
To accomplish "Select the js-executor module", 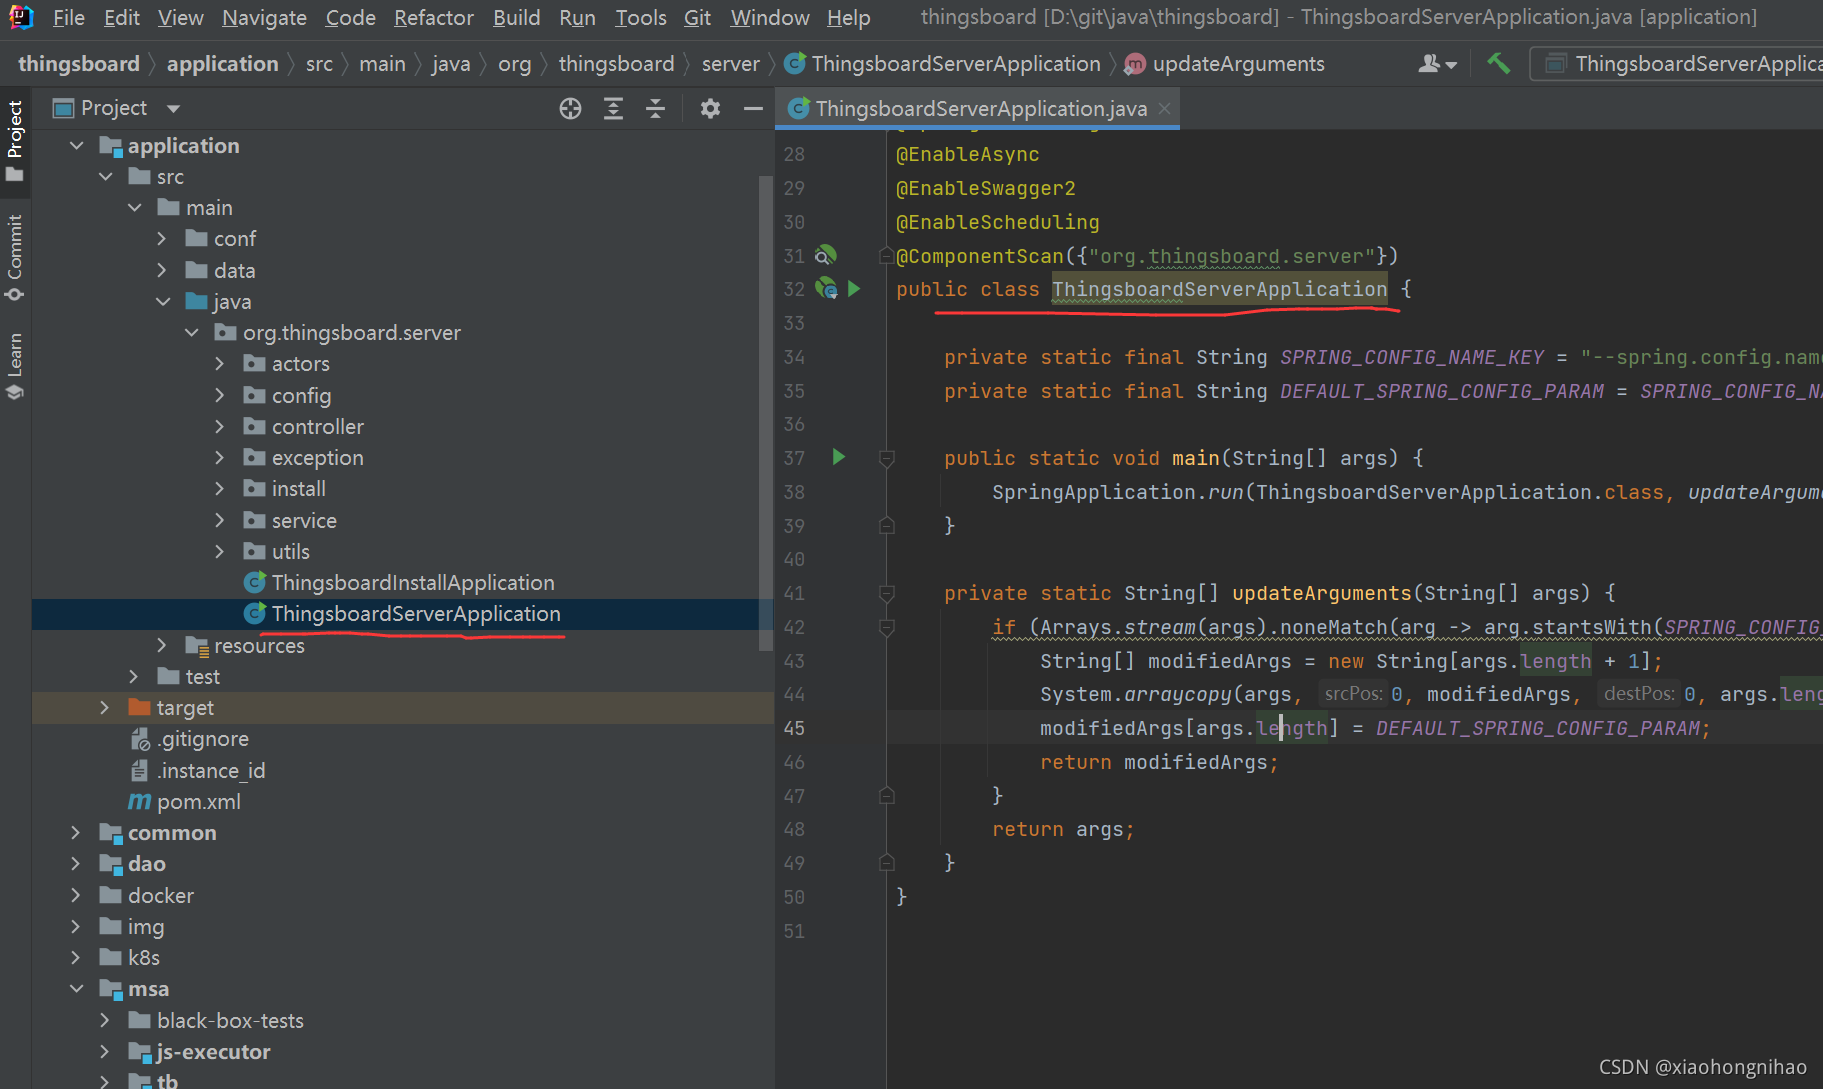I will (199, 1052).
